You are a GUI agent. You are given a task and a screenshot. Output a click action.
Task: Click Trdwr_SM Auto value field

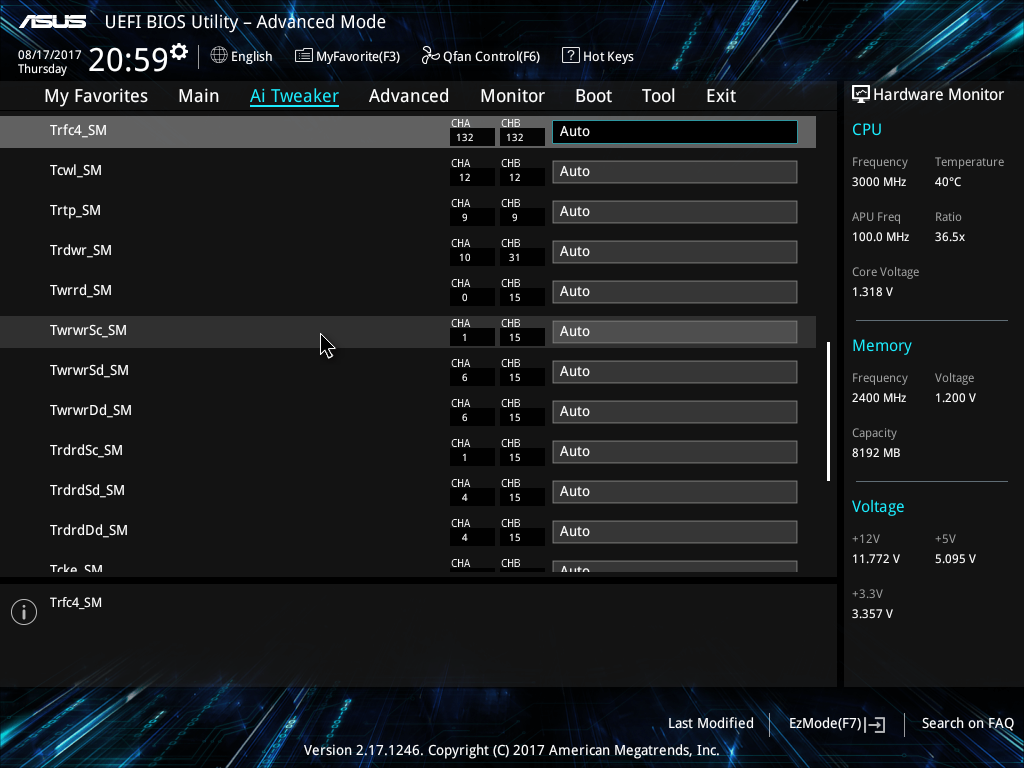675,251
